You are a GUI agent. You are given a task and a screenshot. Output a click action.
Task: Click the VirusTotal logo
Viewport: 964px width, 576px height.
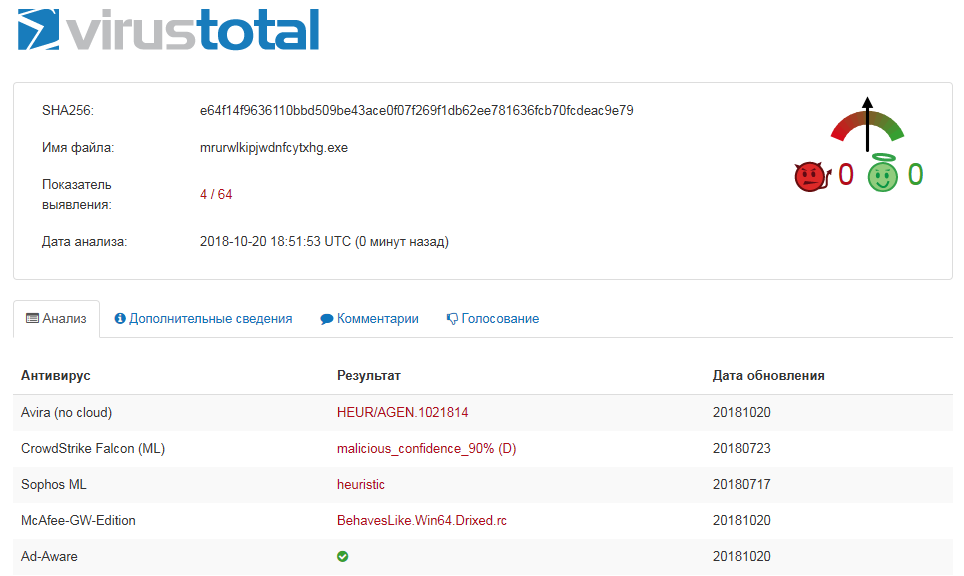(x=168, y=30)
